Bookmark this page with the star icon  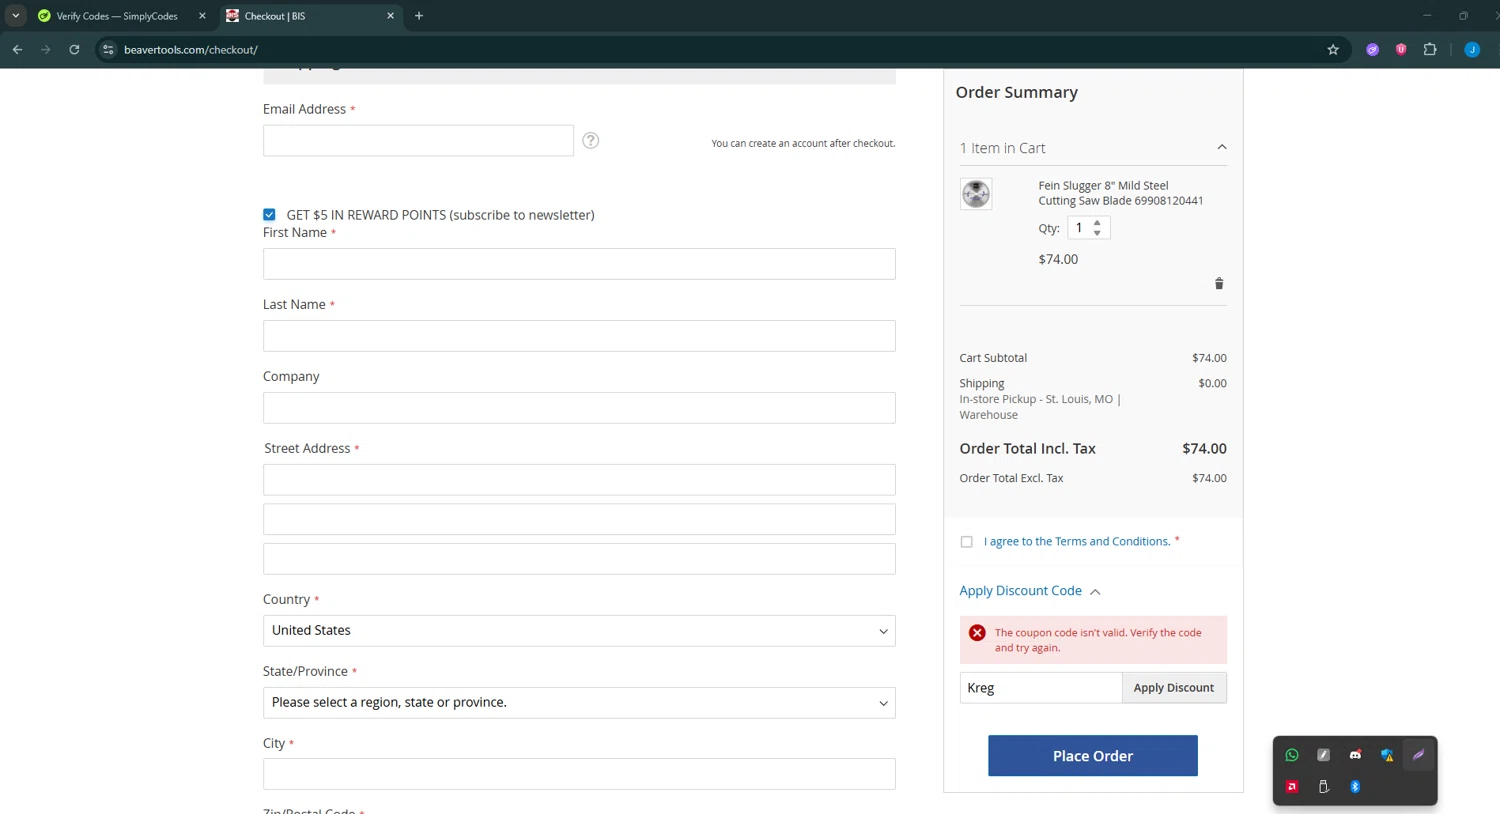[1333, 49]
